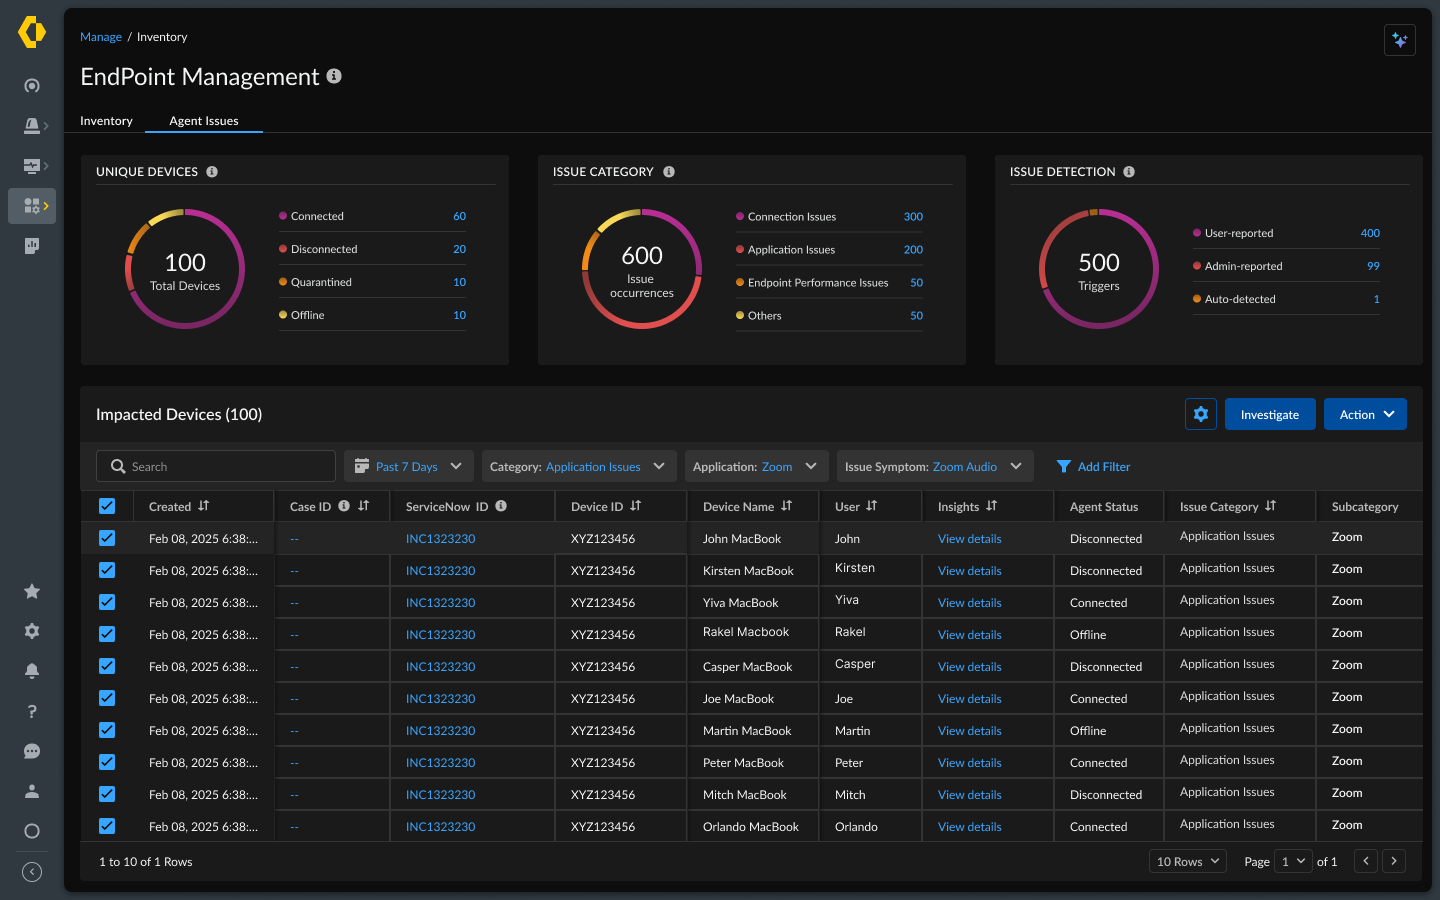
Task: Go to Manage breadcrumb link
Action: pos(101,37)
